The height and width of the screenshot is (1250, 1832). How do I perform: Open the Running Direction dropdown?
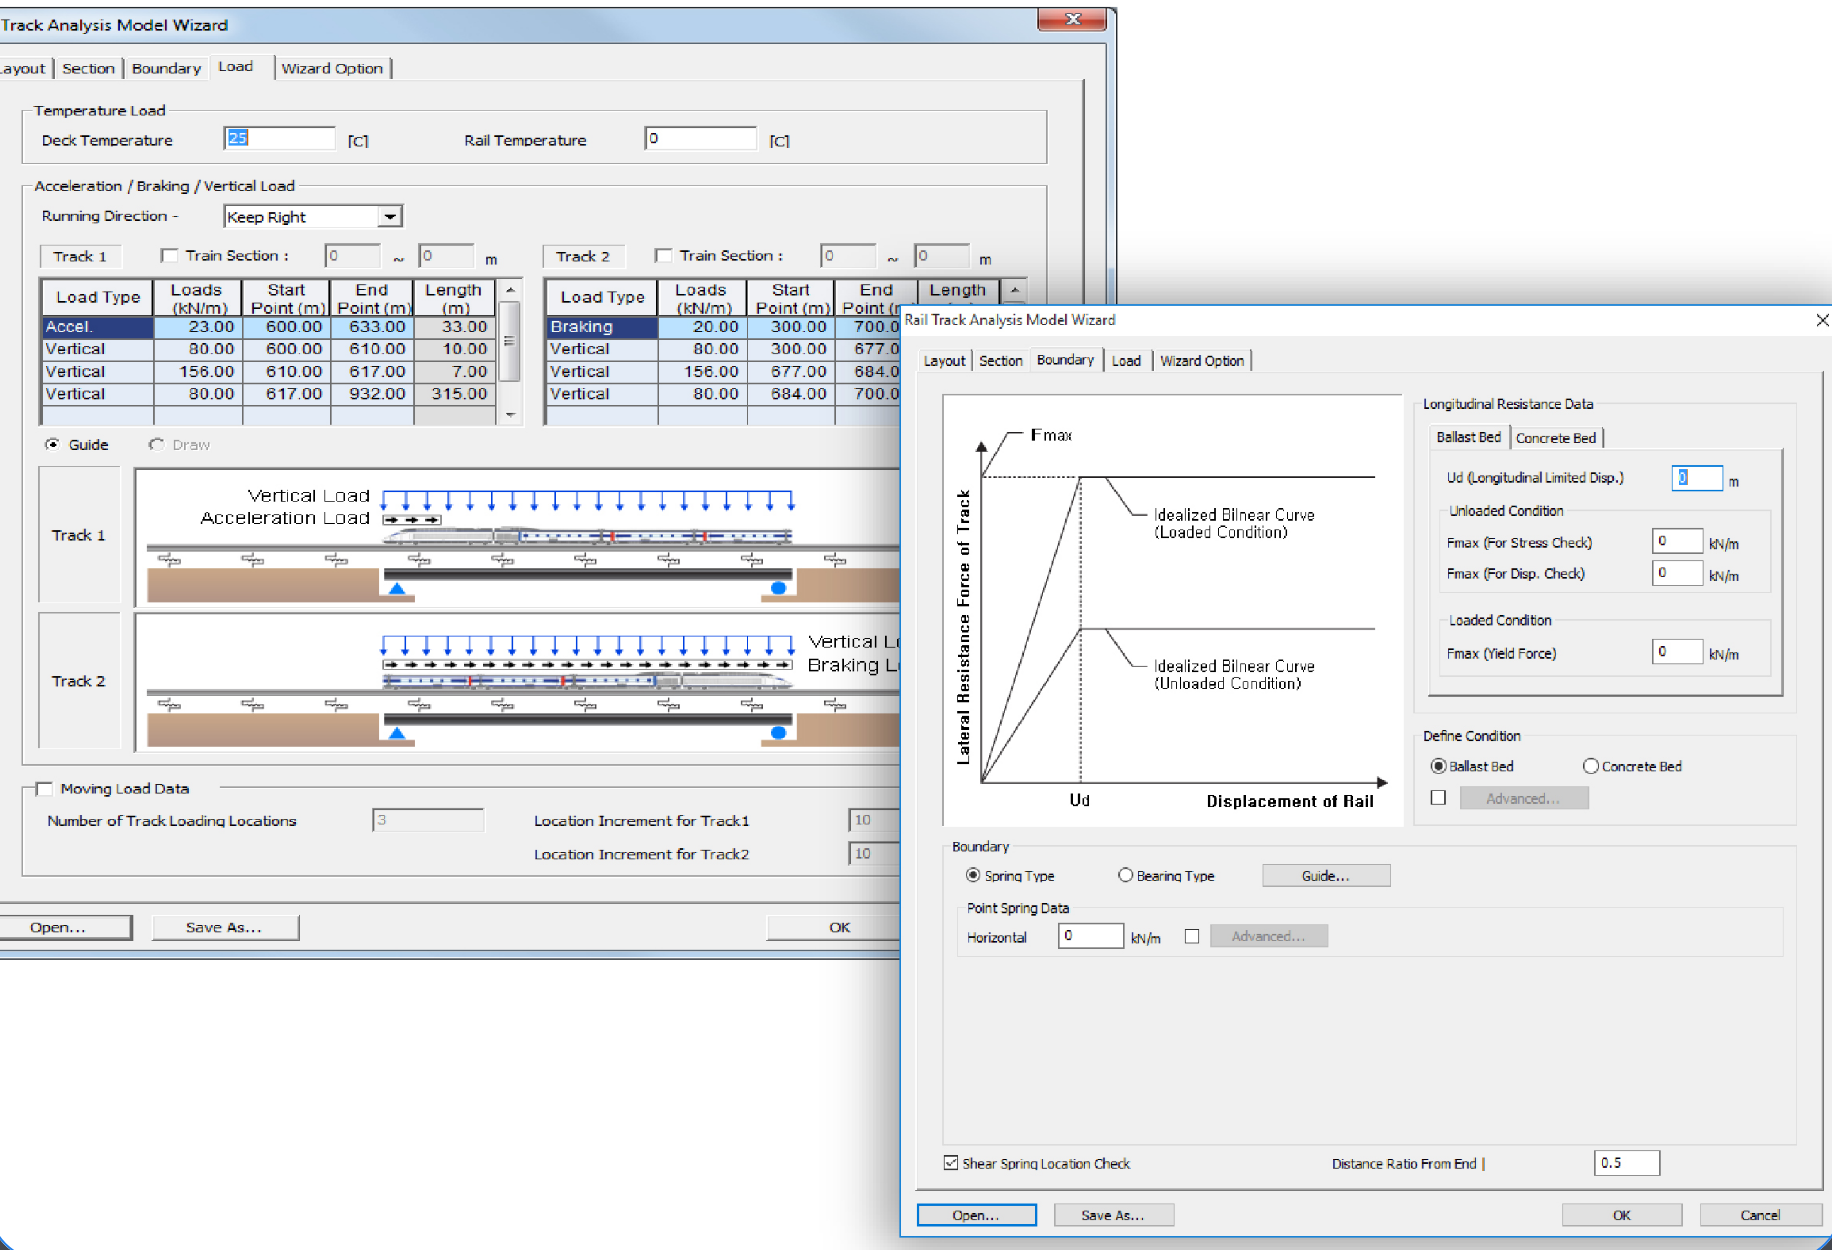point(389,217)
